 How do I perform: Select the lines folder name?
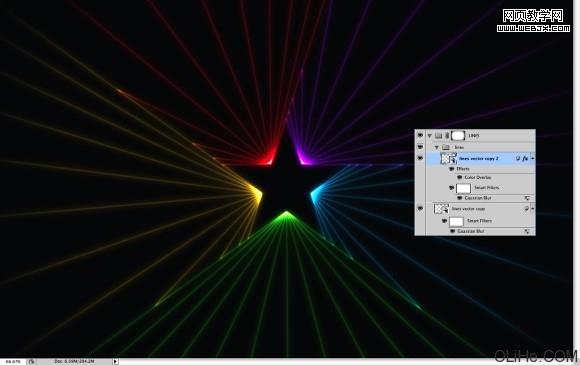[x=459, y=147]
